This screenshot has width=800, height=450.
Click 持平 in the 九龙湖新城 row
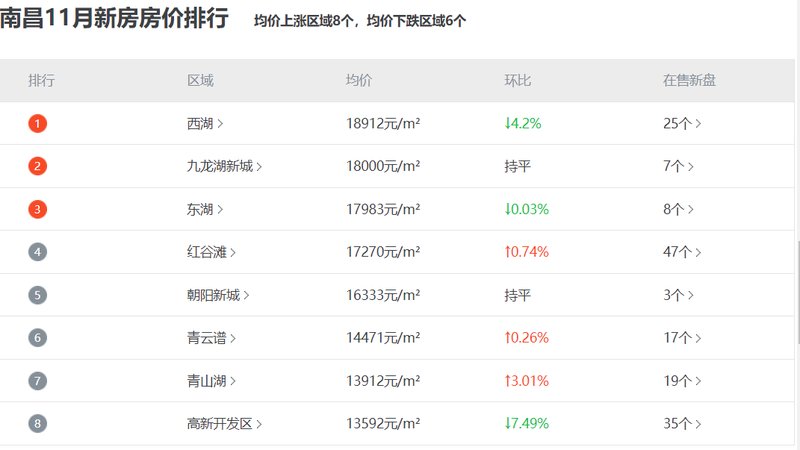point(517,166)
